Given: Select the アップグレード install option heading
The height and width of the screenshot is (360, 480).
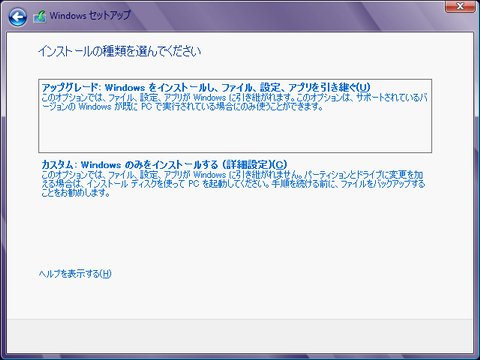Looking at the screenshot, I should tap(206, 88).
